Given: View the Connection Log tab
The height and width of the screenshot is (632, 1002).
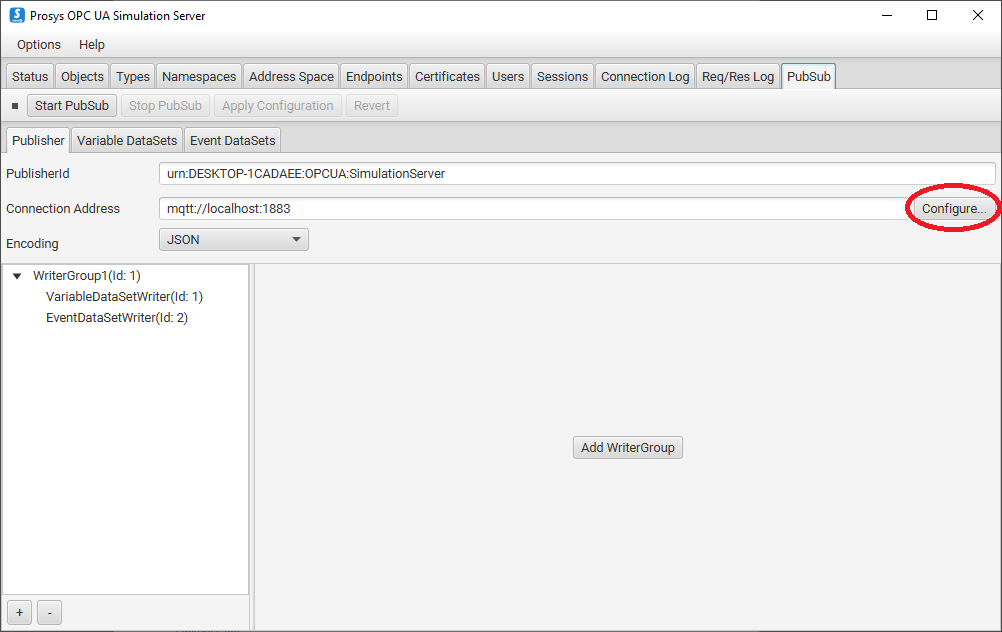Looking at the screenshot, I should [x=645, y=77].
